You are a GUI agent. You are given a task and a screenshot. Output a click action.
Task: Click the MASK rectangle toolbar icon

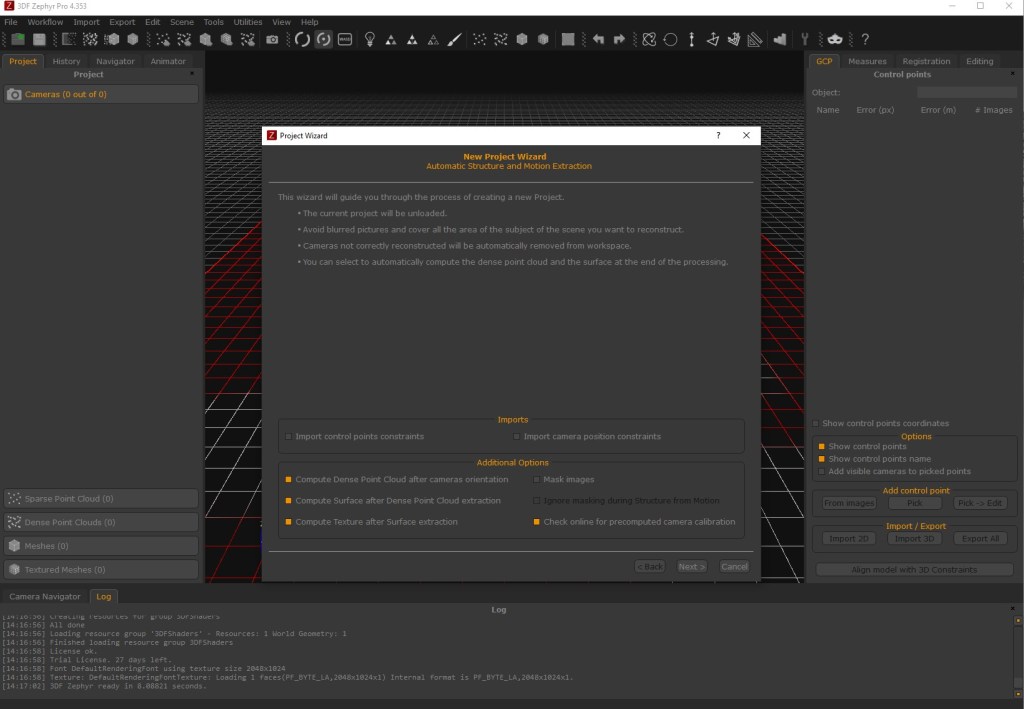345,39
